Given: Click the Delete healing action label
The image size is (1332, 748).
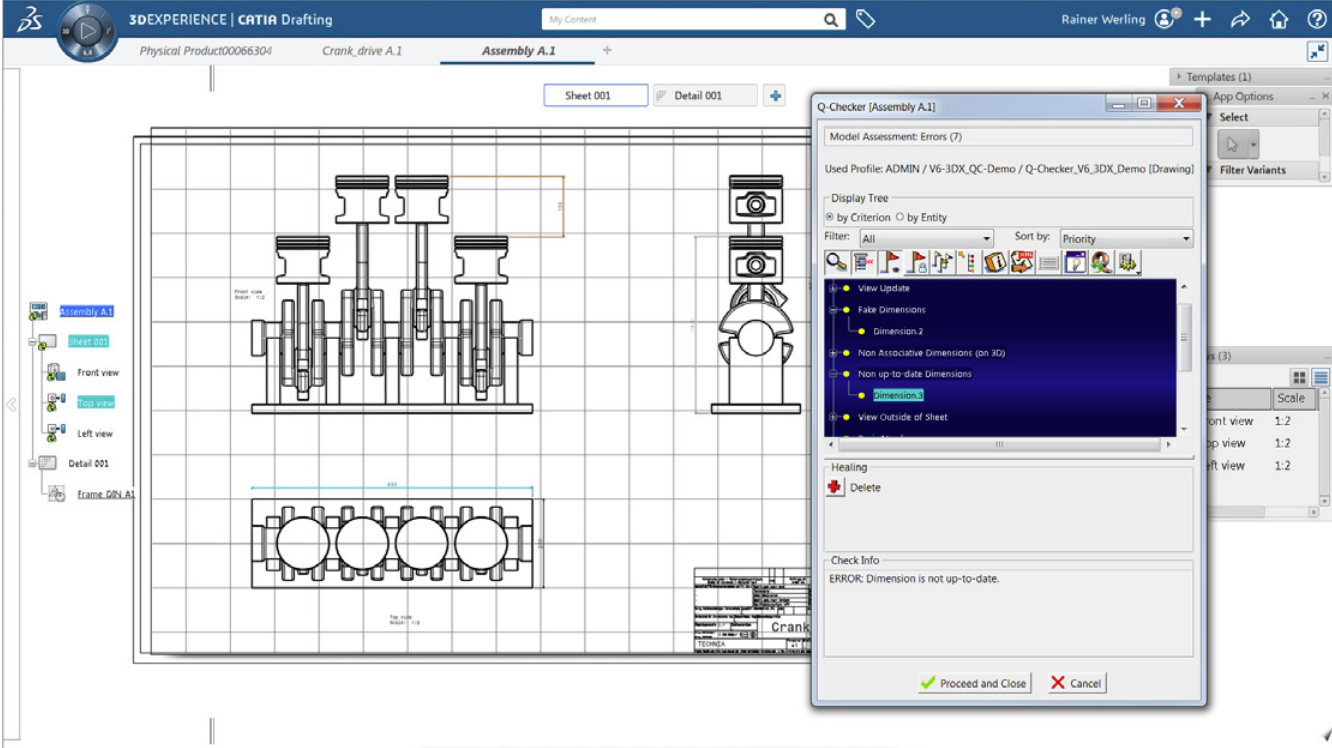Looking at the screenshot, I should pyautogui.click(x=865, y=488).
